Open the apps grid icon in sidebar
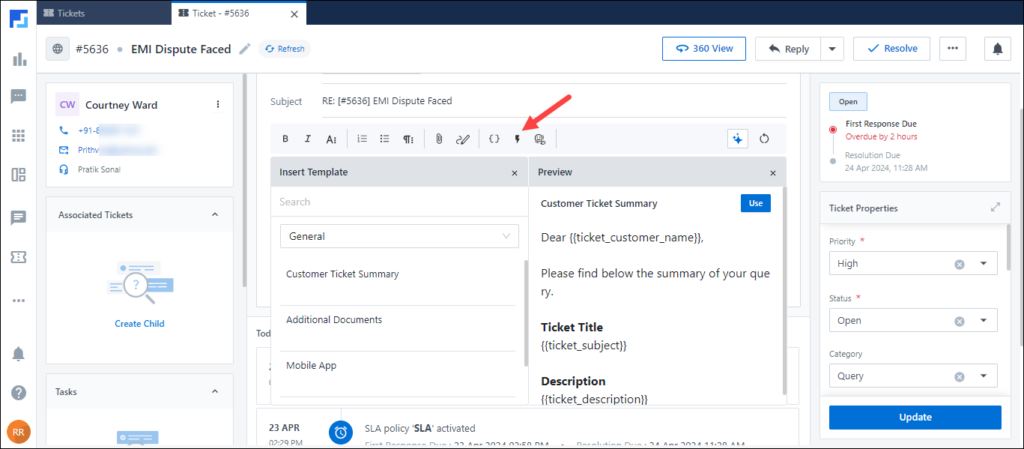Screen dimensions: 1024x449 pyautogui.click(x=19, y=136)
